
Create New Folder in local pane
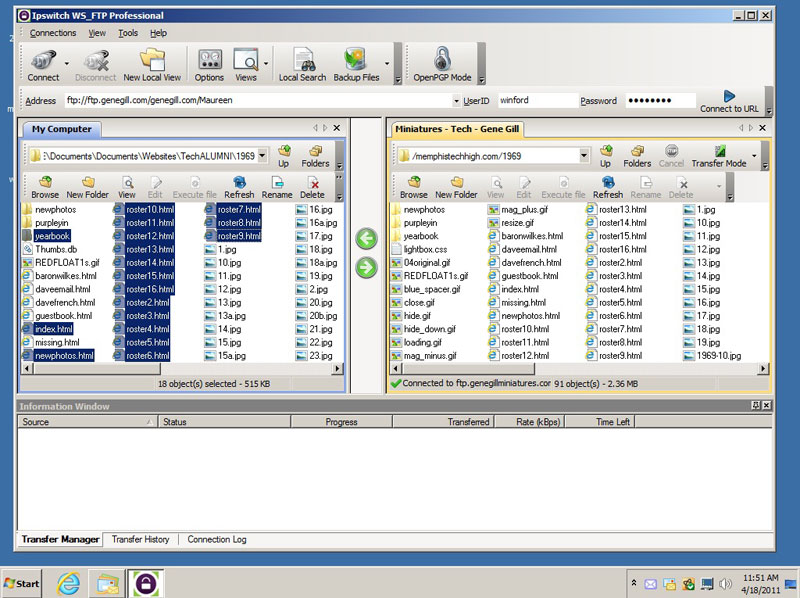point(87,188)
